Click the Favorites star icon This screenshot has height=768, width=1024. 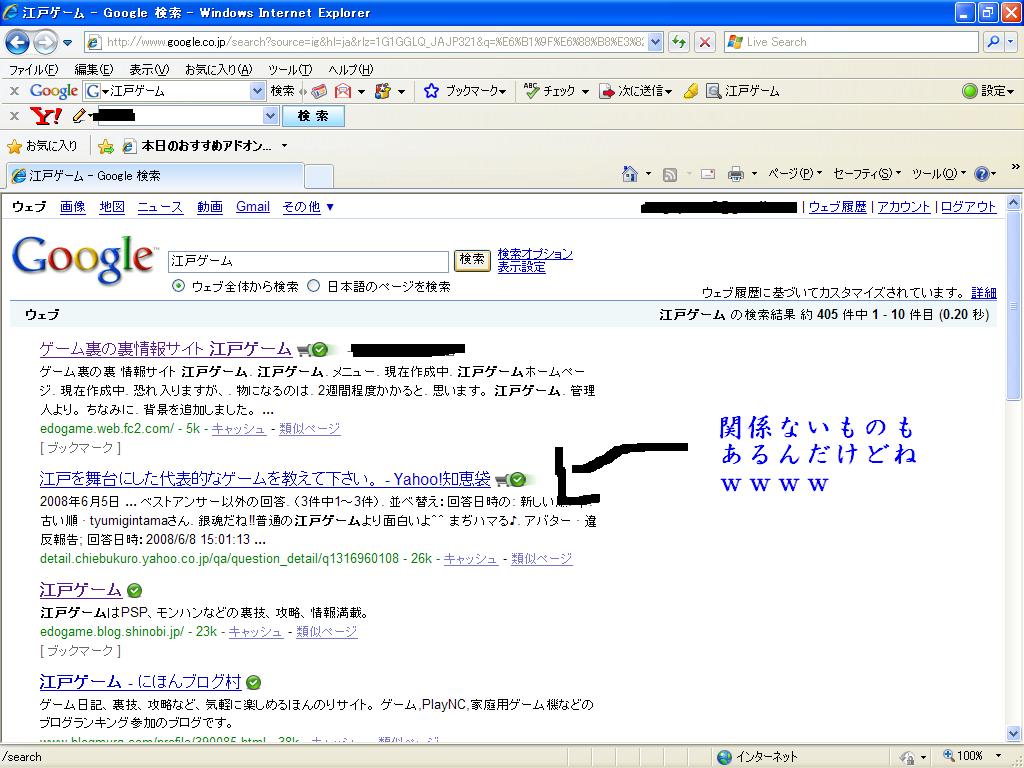14,146
